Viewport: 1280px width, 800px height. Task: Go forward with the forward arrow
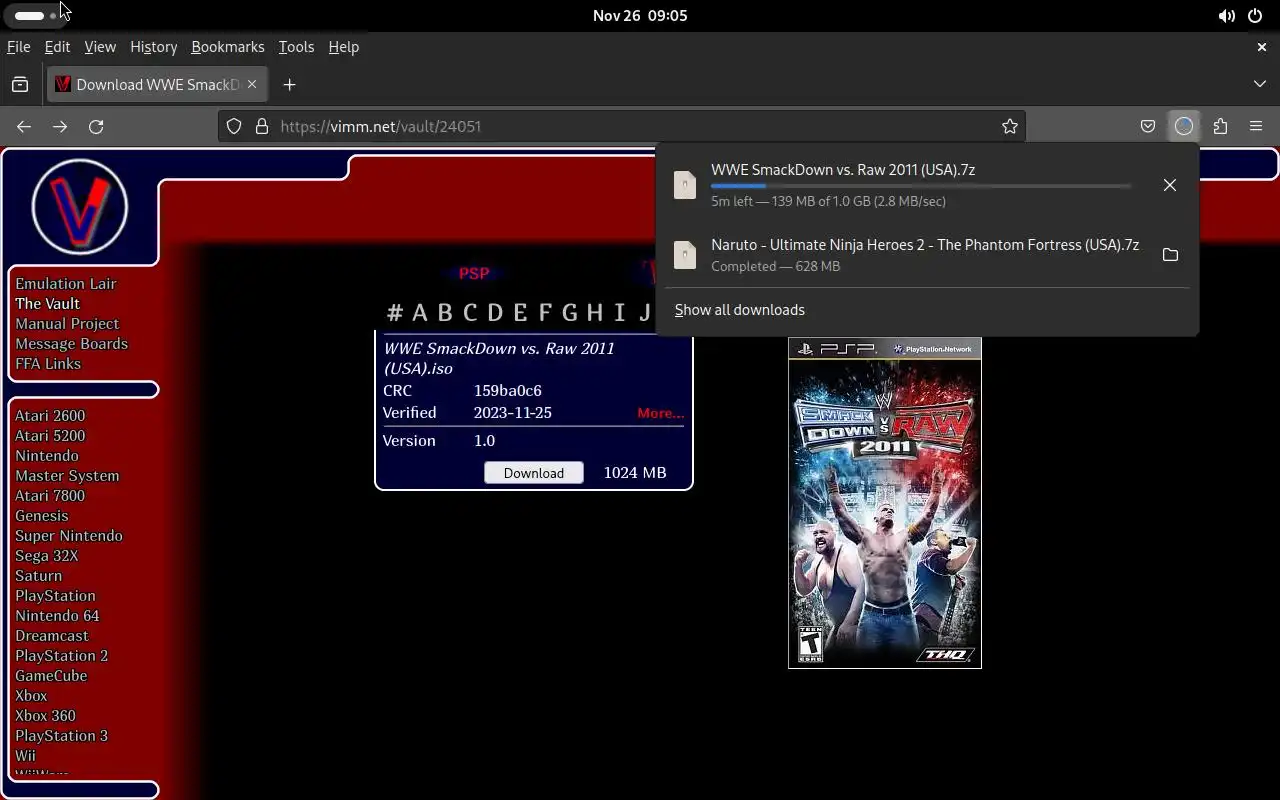click(x=60, y=126)
